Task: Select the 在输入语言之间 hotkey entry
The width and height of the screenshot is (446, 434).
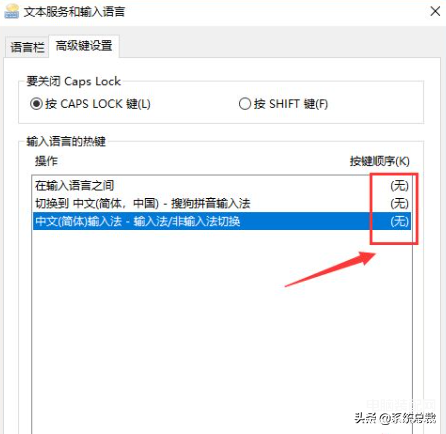Action: pos(222,185)
